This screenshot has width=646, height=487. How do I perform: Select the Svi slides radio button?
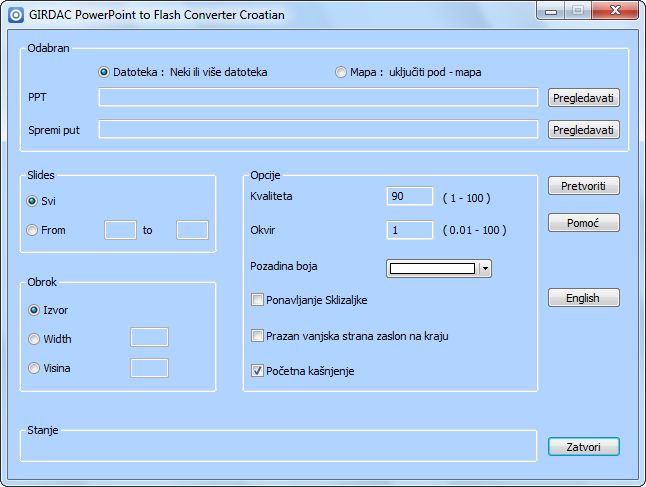pyautogui.click(x=32, y=201)
